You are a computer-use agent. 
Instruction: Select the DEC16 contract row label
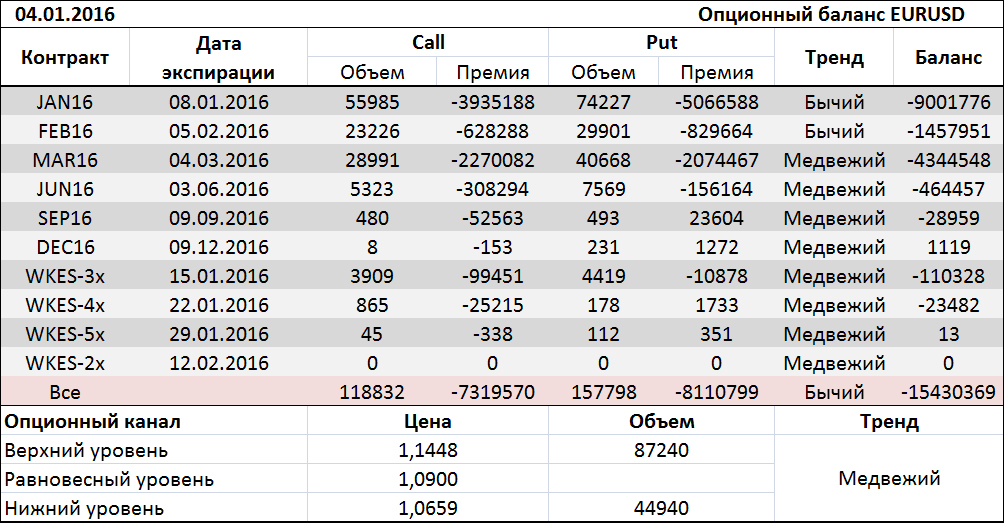pyautogui.click(x=65, y=247)
